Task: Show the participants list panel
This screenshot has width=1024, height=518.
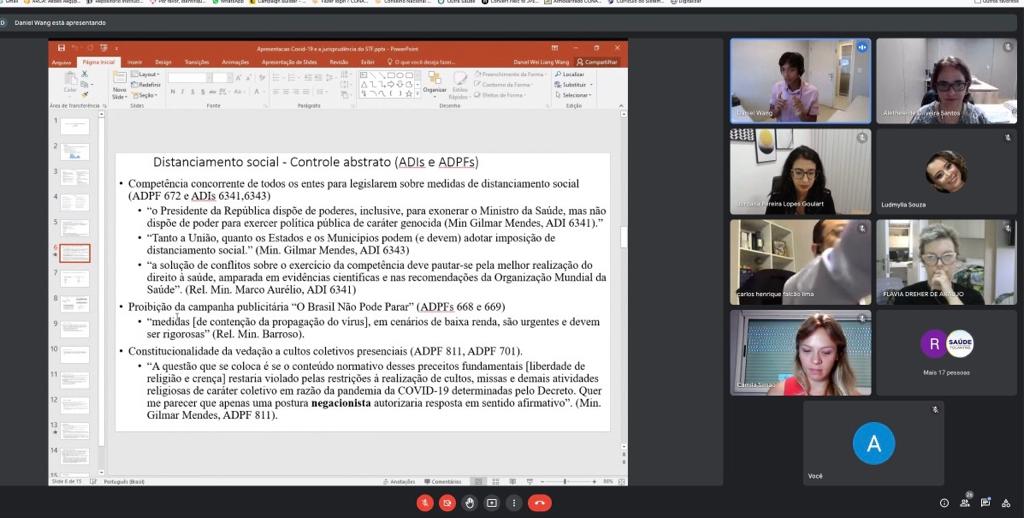Action: click(965, 502)
